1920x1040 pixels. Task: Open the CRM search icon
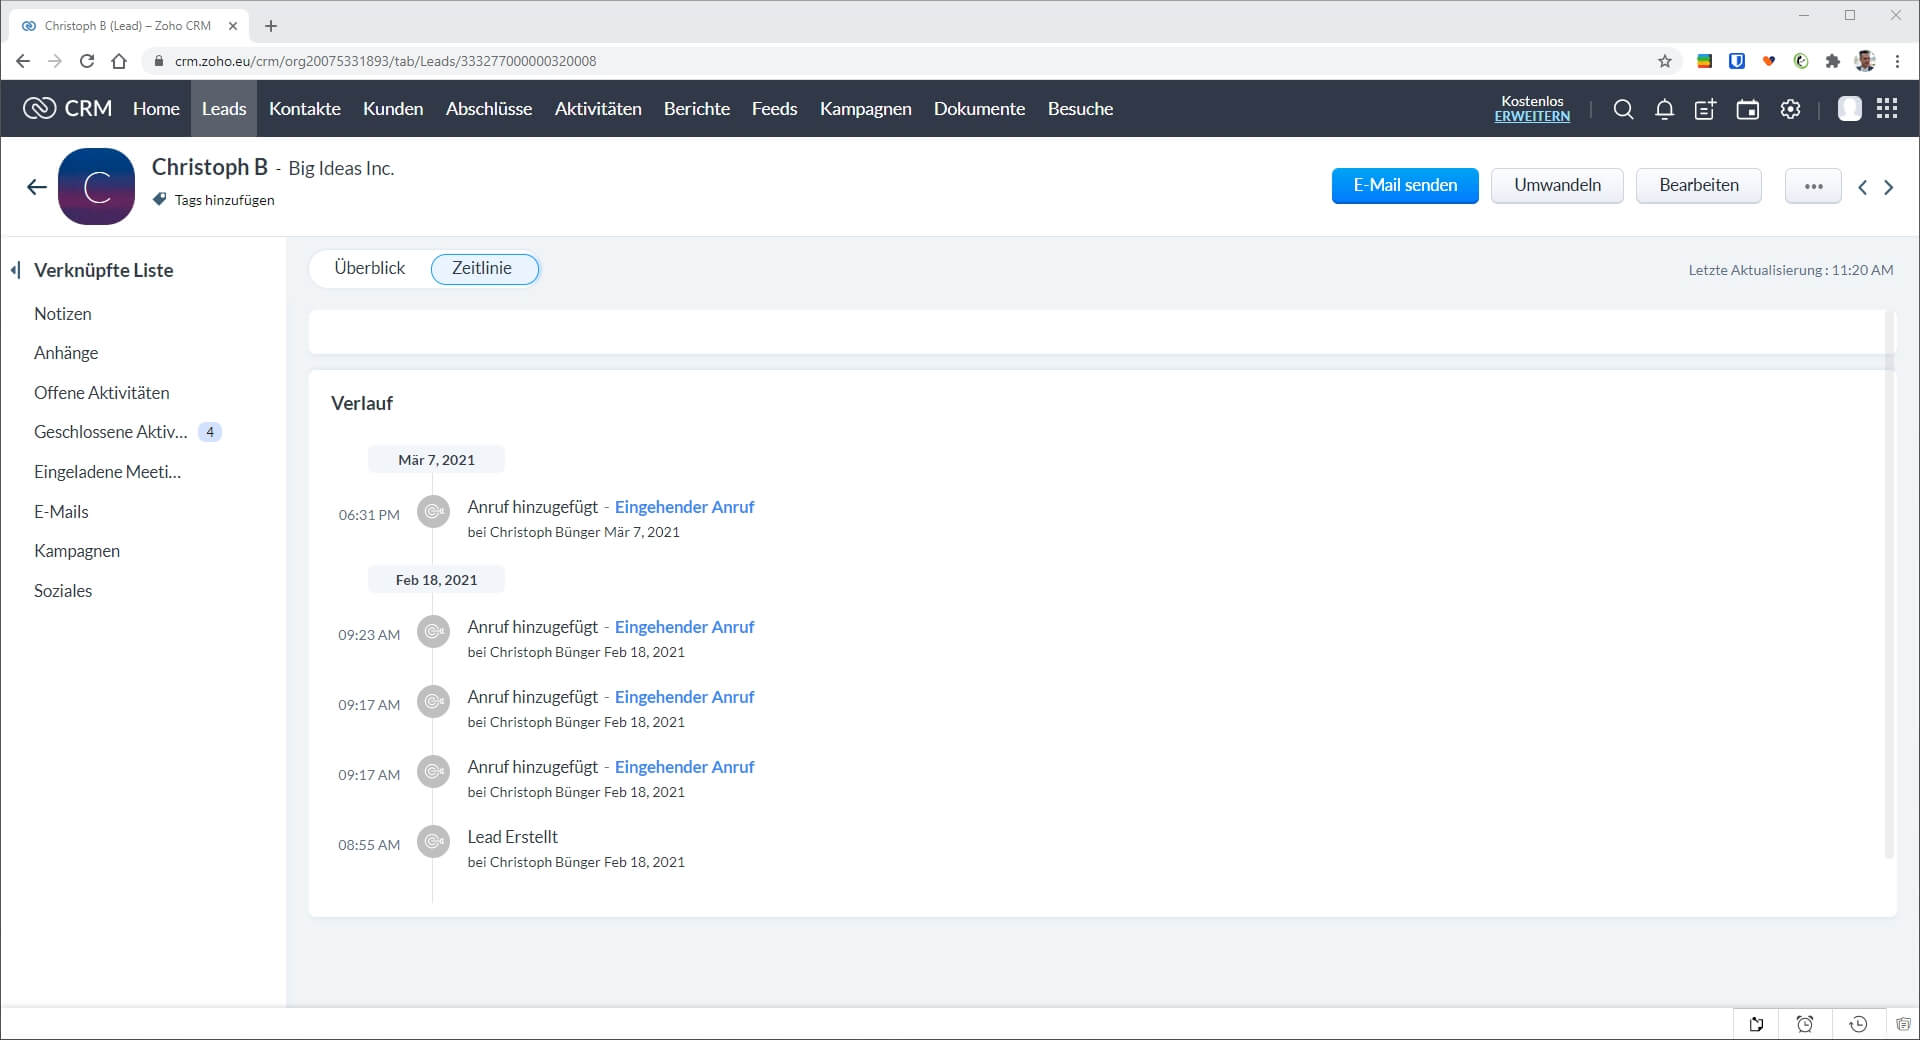point(1623,109)
